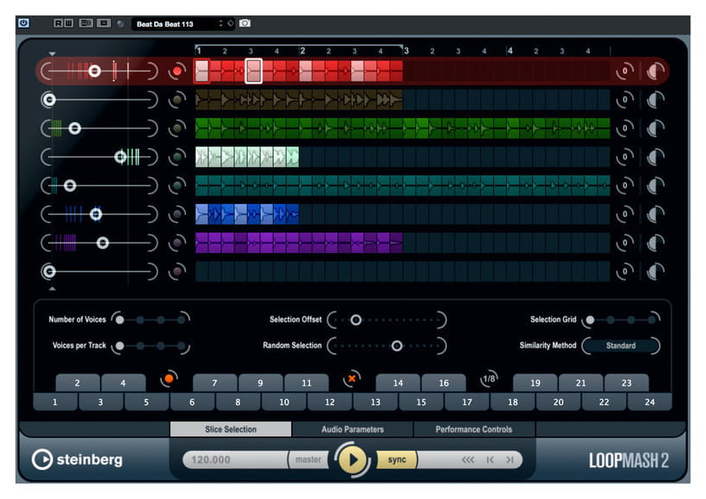Screen dimensions: 706x499
Task: Jump to loop start with the |< icon
Action: 490,460
